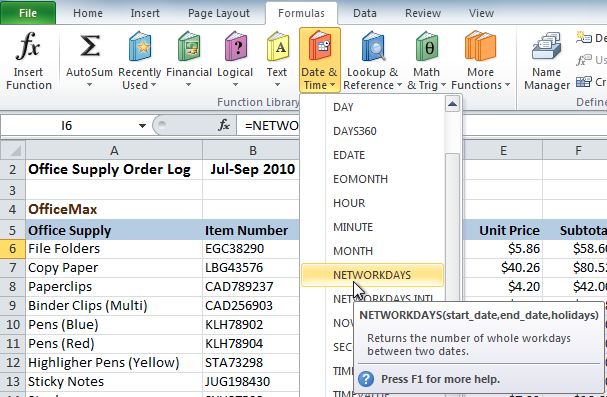Expand the AutoSum dropdown arrow
Image resolution: width=607 pixels, height=397 pixels.
tap(89, 85)
